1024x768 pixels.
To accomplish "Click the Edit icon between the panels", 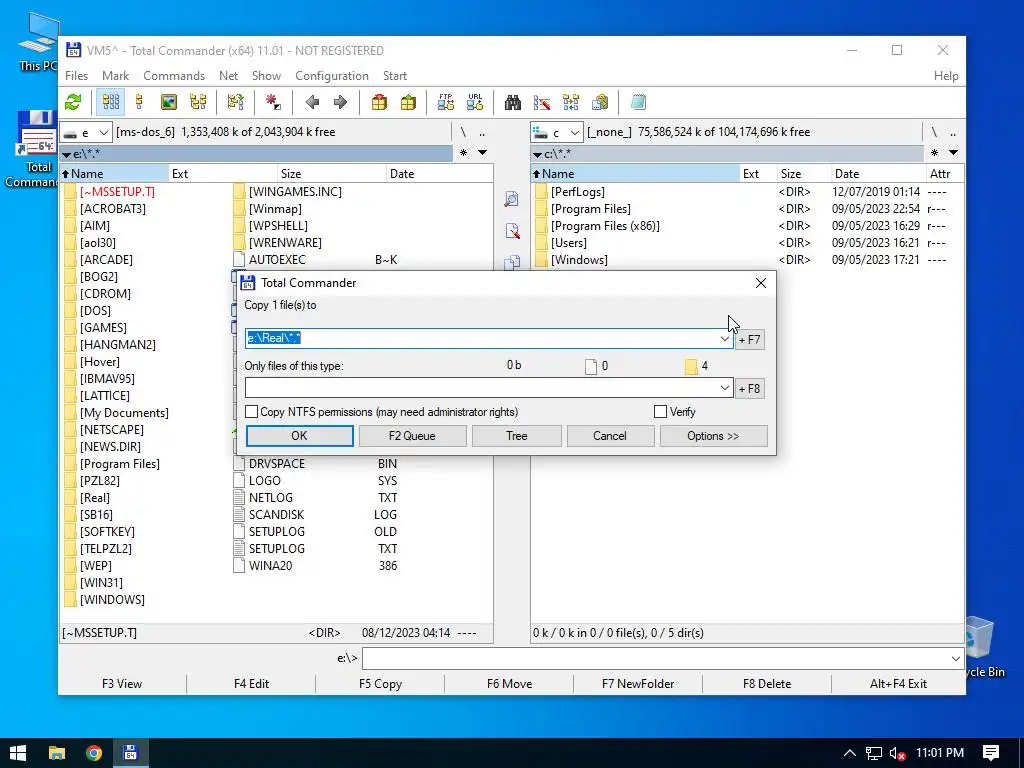I will (512, 231).
